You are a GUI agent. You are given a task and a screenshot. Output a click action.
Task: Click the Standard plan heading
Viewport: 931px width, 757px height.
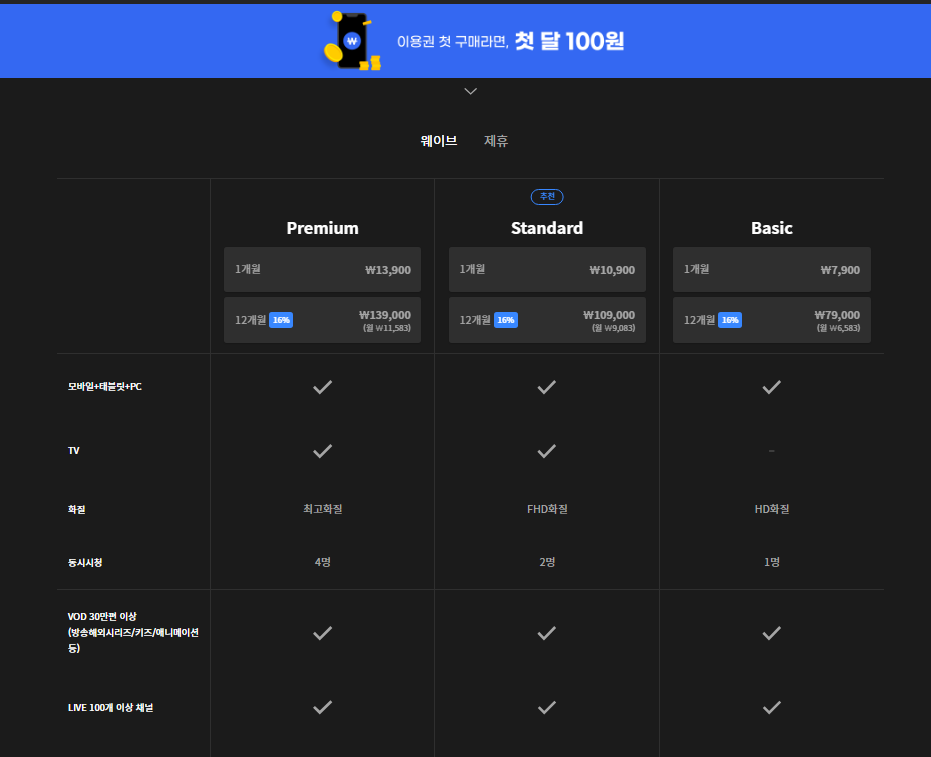(547, 228)
